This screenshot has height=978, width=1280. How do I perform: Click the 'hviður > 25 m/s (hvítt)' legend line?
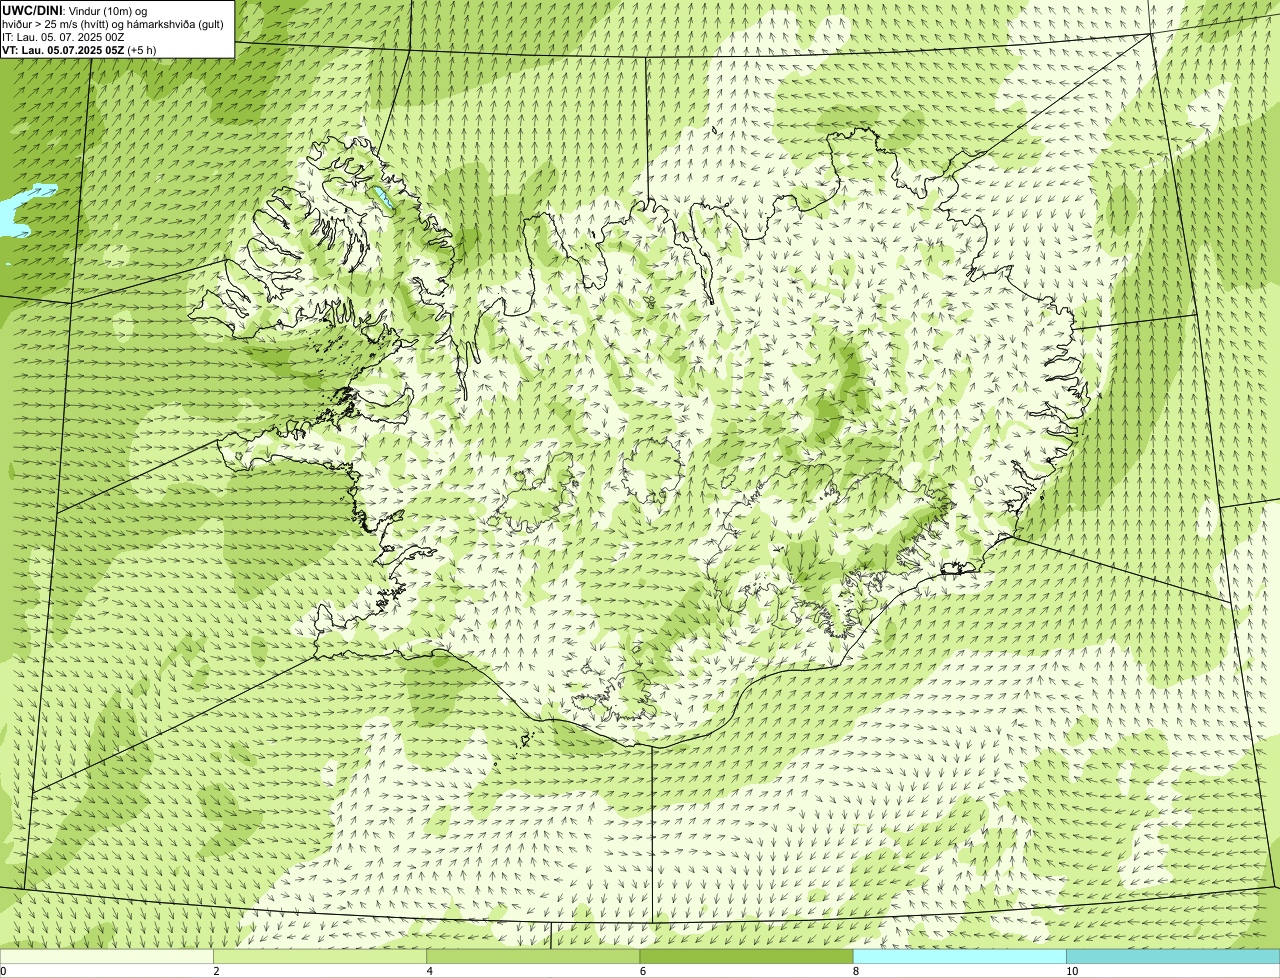[113, 23]
